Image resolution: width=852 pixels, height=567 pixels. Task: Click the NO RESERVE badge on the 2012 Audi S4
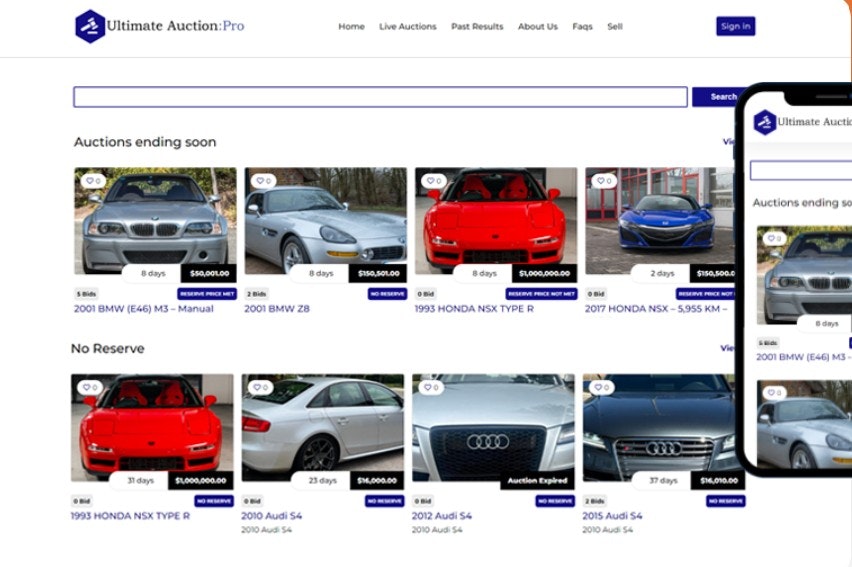[x=555, y=501]
